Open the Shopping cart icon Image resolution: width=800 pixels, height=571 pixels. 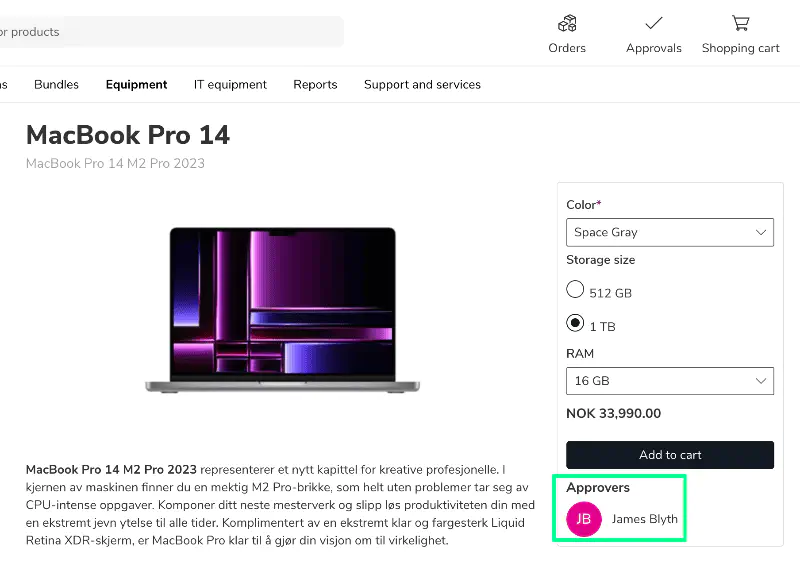tap(740, 23)
